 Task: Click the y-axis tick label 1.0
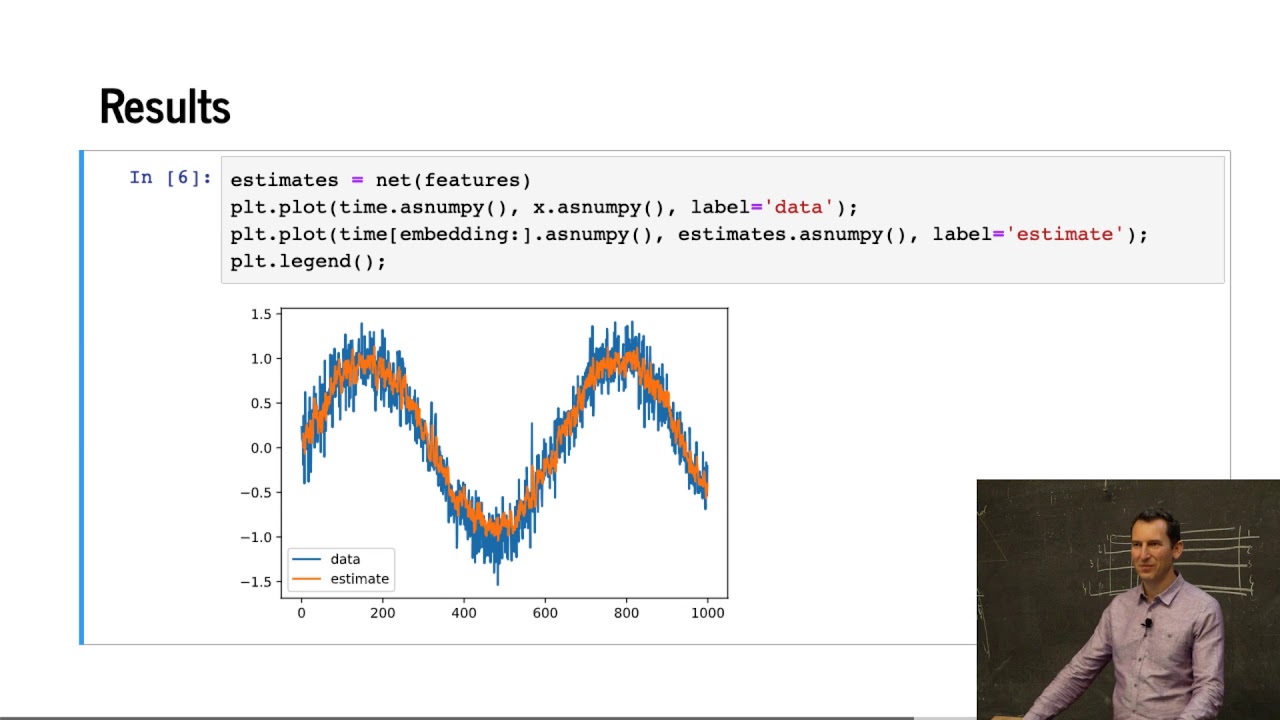point(261,359)
